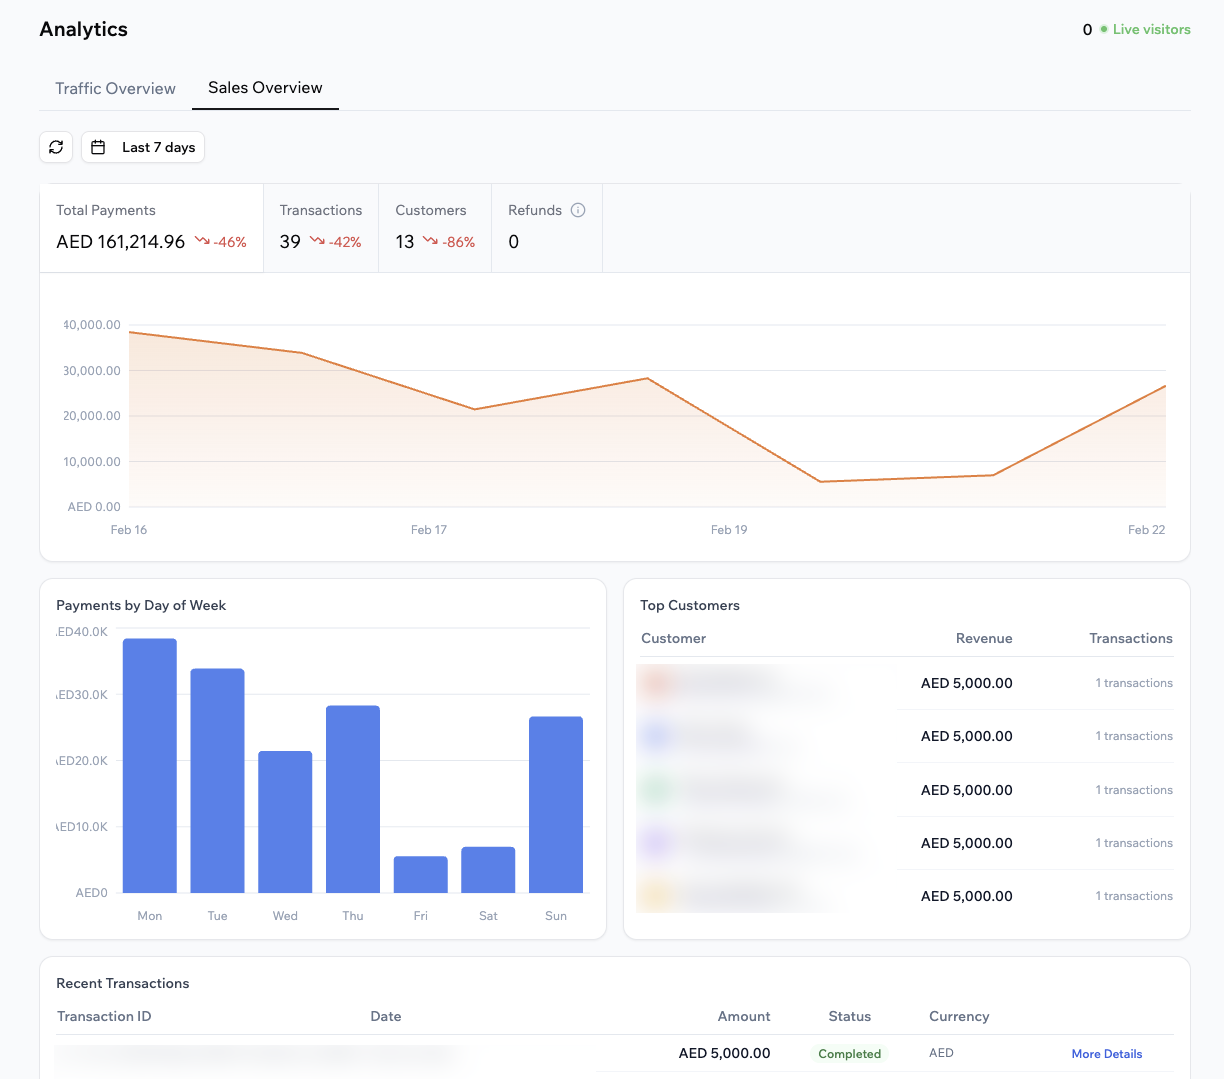Select the Mon bar in Payments chart
Screen dimensions: 1224x1079
pos(149,764)
